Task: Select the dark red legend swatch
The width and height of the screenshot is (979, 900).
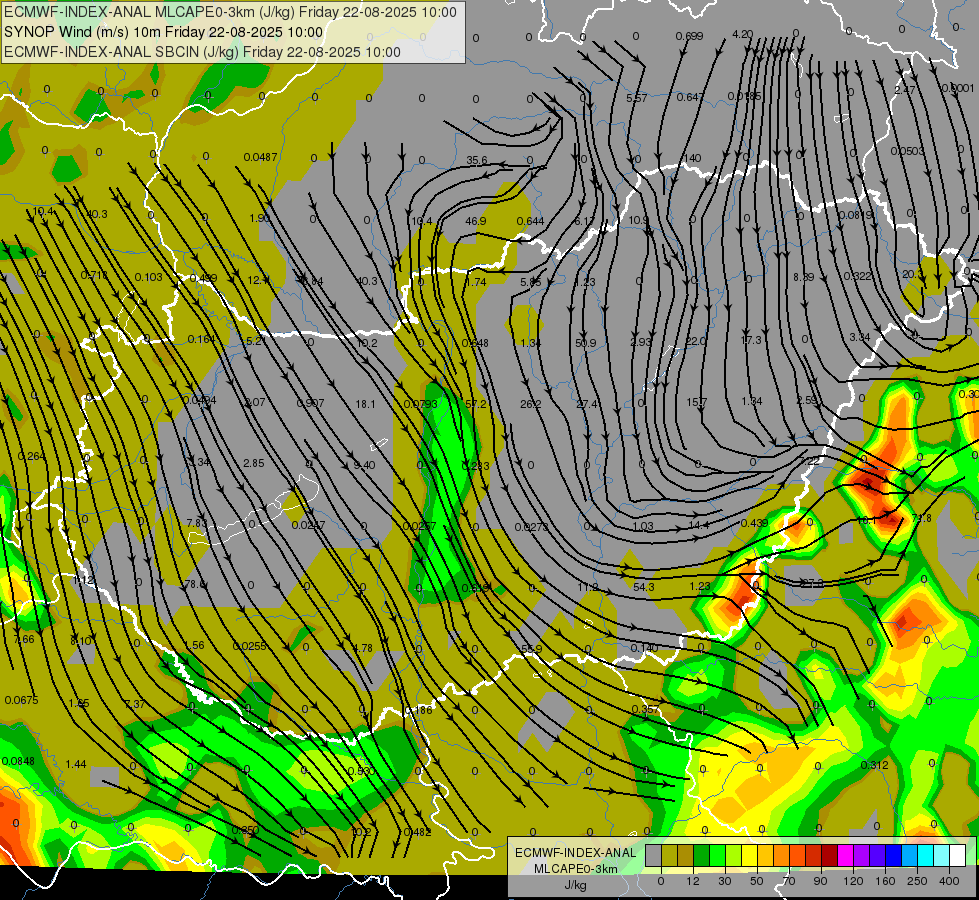Action: tap(829, 856)
